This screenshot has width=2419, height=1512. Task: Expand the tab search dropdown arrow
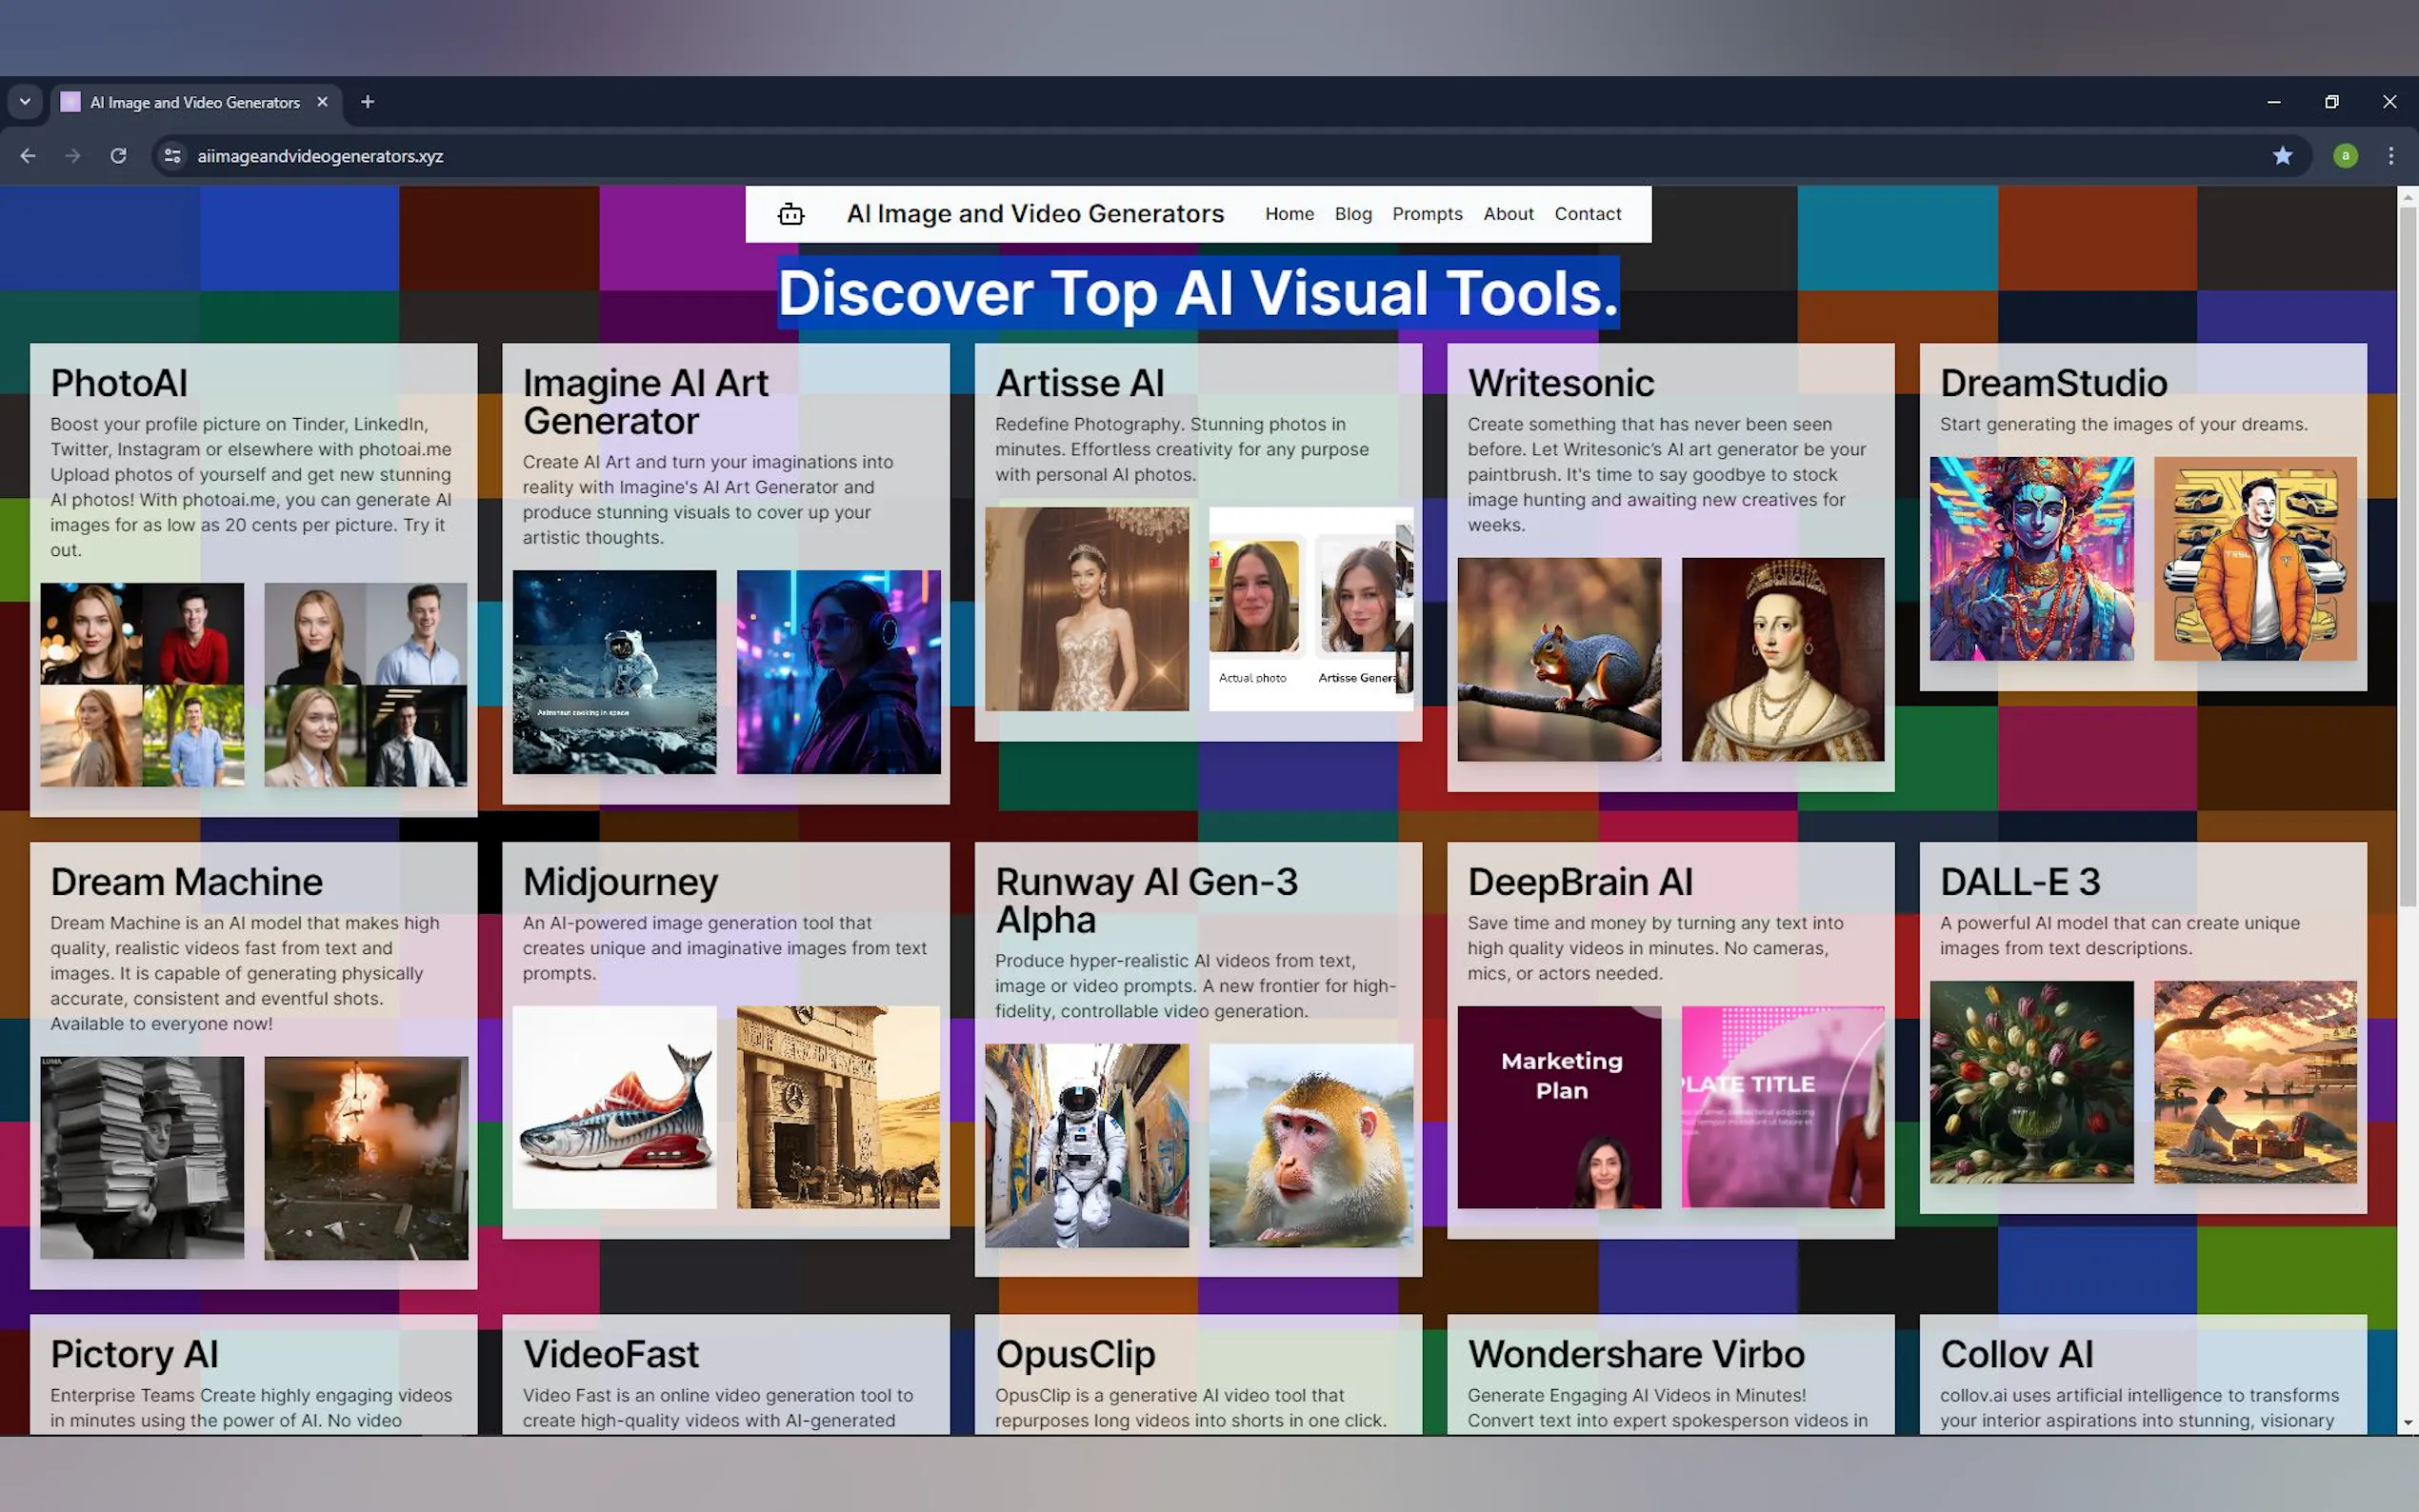coord(25,102)
